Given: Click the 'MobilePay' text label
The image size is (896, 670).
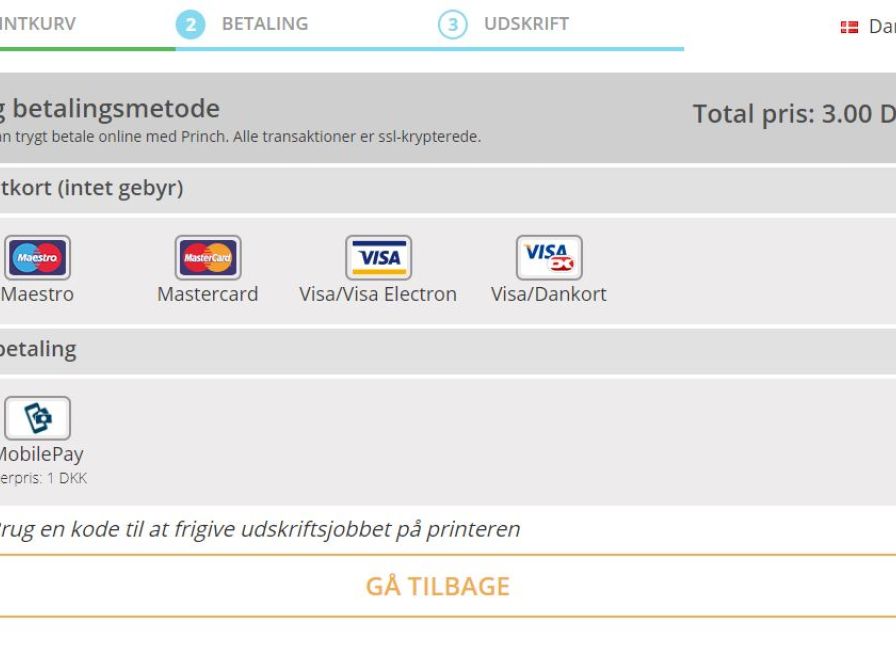Looking at the screenshot, I should click(x=40, y=454).
